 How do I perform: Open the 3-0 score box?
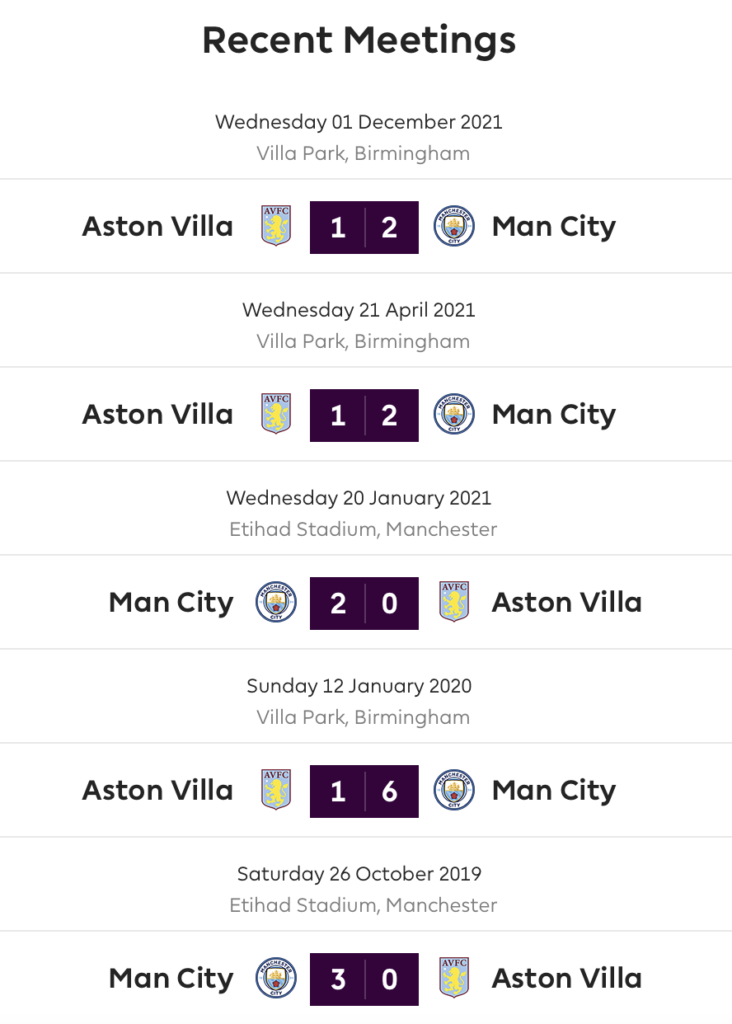364,980
